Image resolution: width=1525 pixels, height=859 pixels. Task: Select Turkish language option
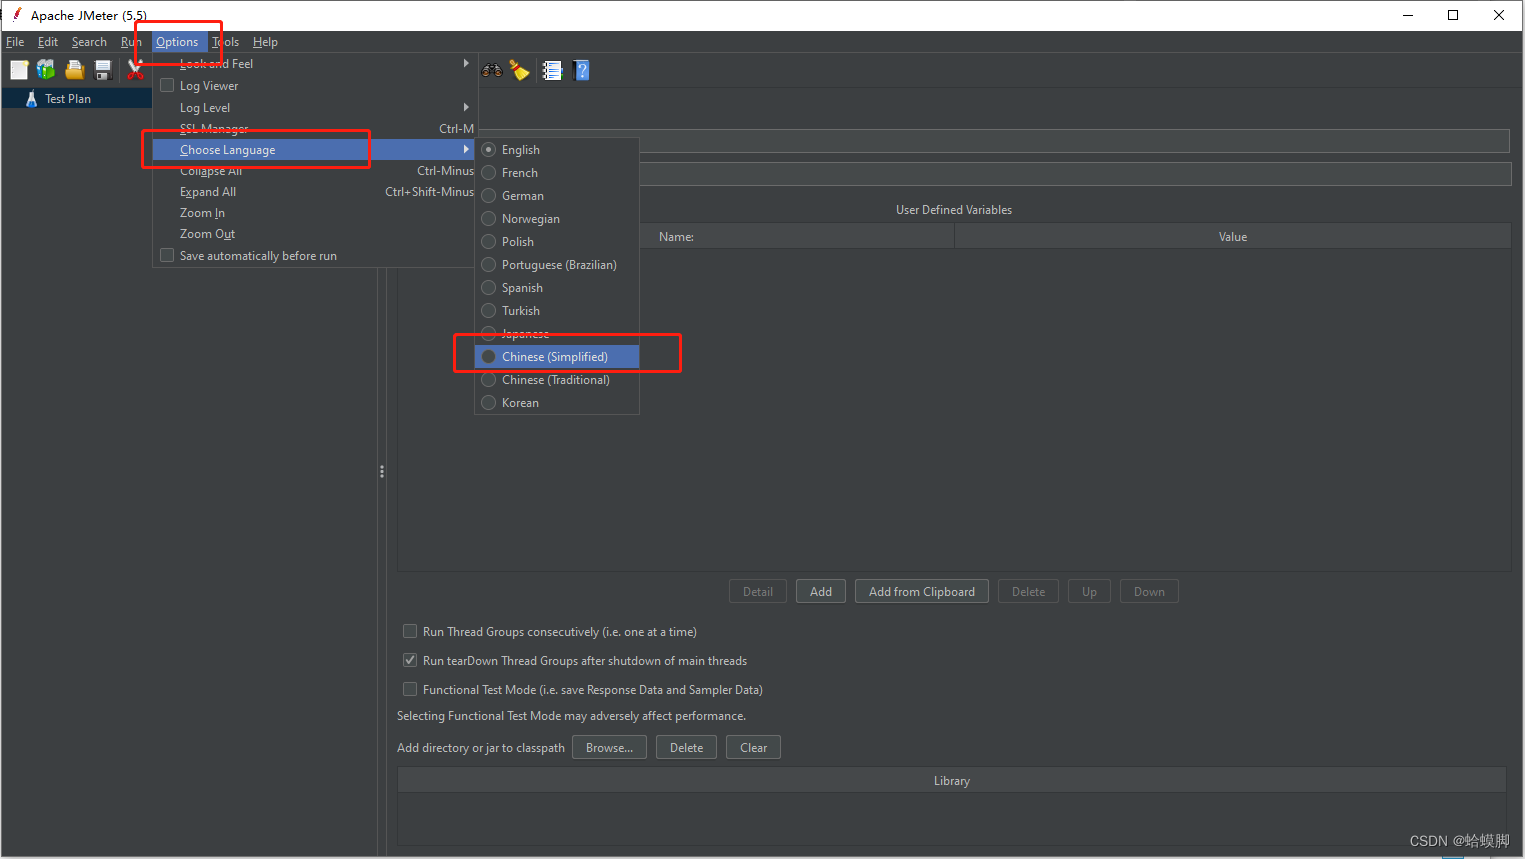(x=557, y=311)
